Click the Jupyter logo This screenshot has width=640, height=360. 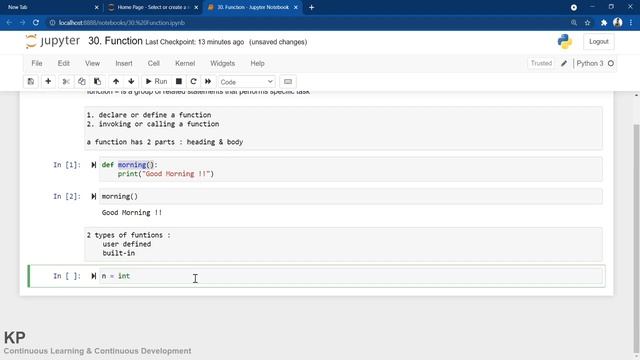pyautogui.click(x=53, y=41)
